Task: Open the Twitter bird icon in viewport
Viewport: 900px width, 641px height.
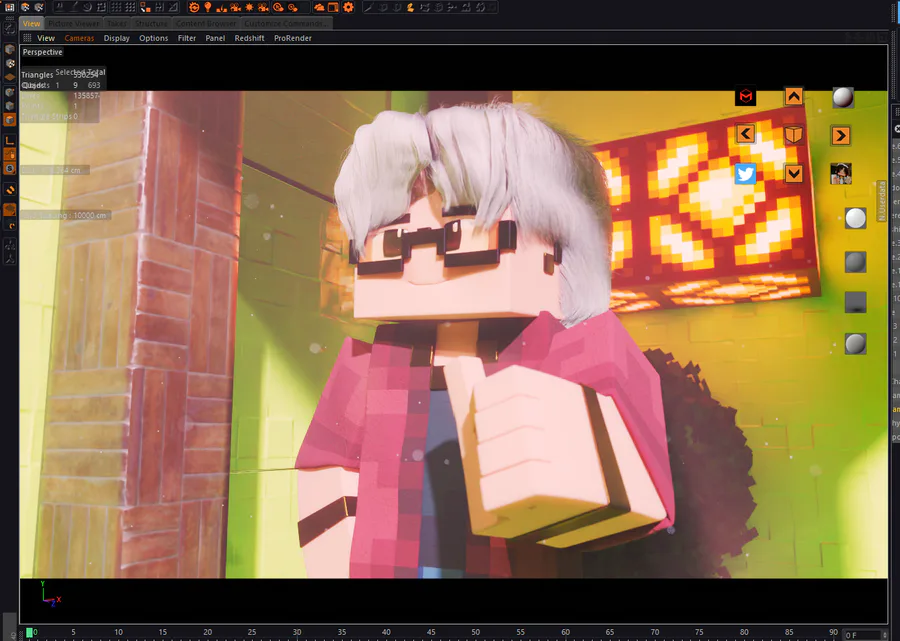Action: click(745, 173)
